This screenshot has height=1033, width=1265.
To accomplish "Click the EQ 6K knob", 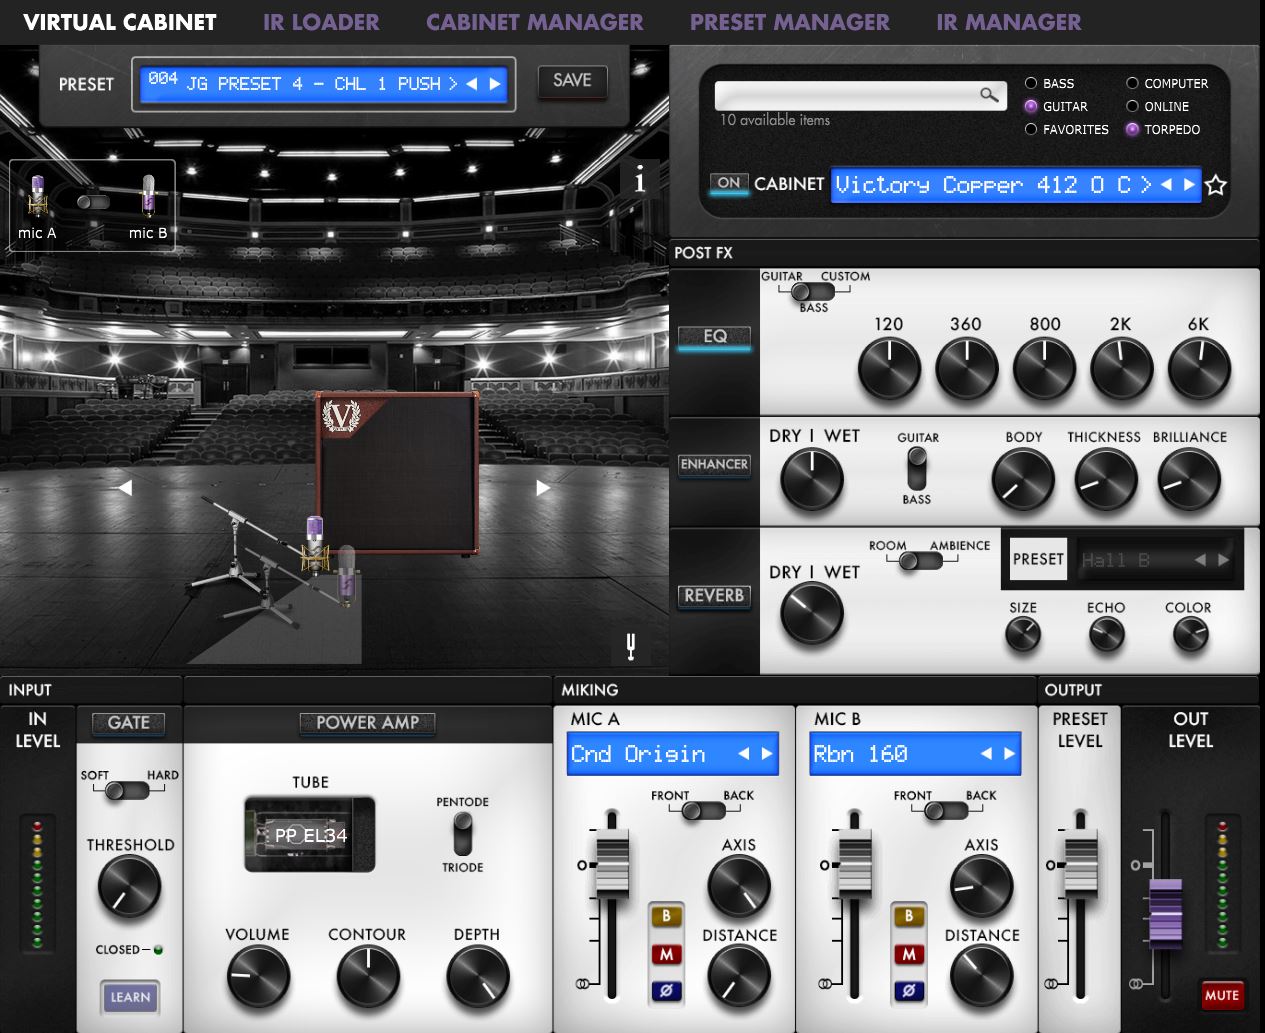I will pyautogui.click(x=1199, y=368).
